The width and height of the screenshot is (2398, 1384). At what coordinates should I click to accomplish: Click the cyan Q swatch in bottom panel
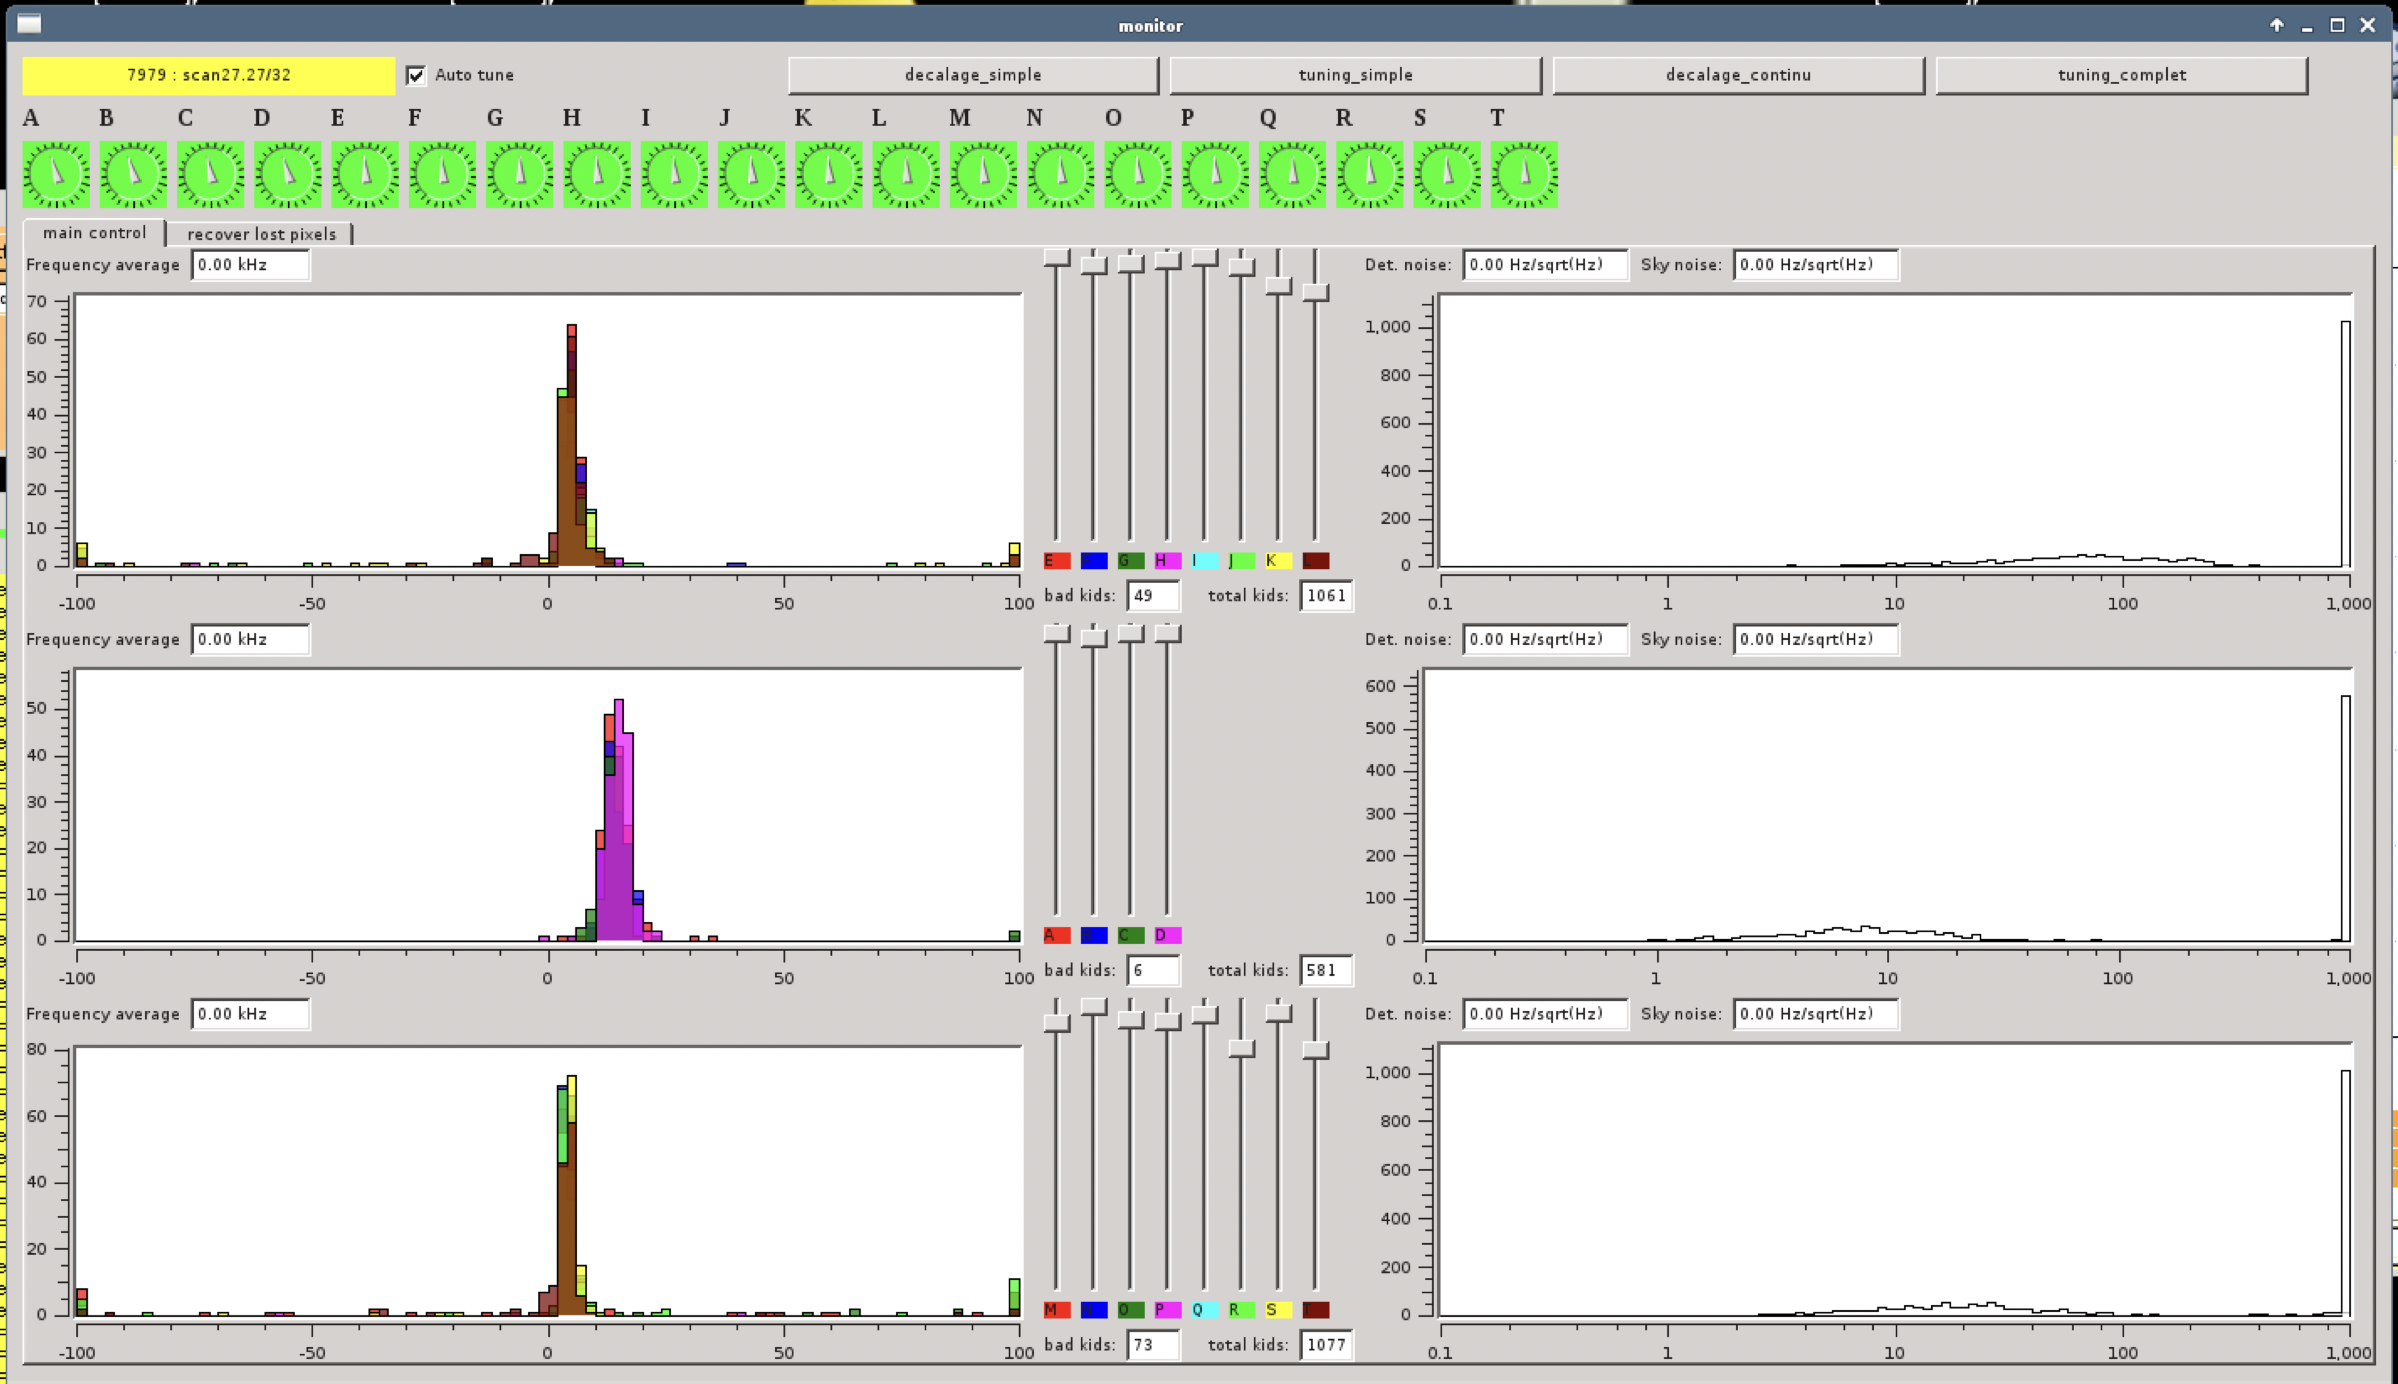click(x=1204, y=1310)
